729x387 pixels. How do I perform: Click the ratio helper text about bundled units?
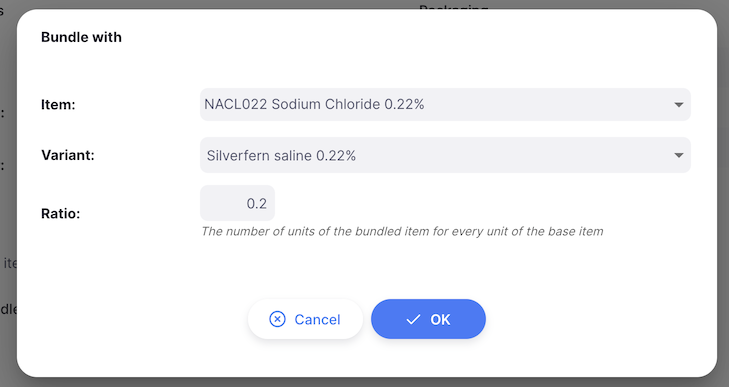tap(402, 231)
